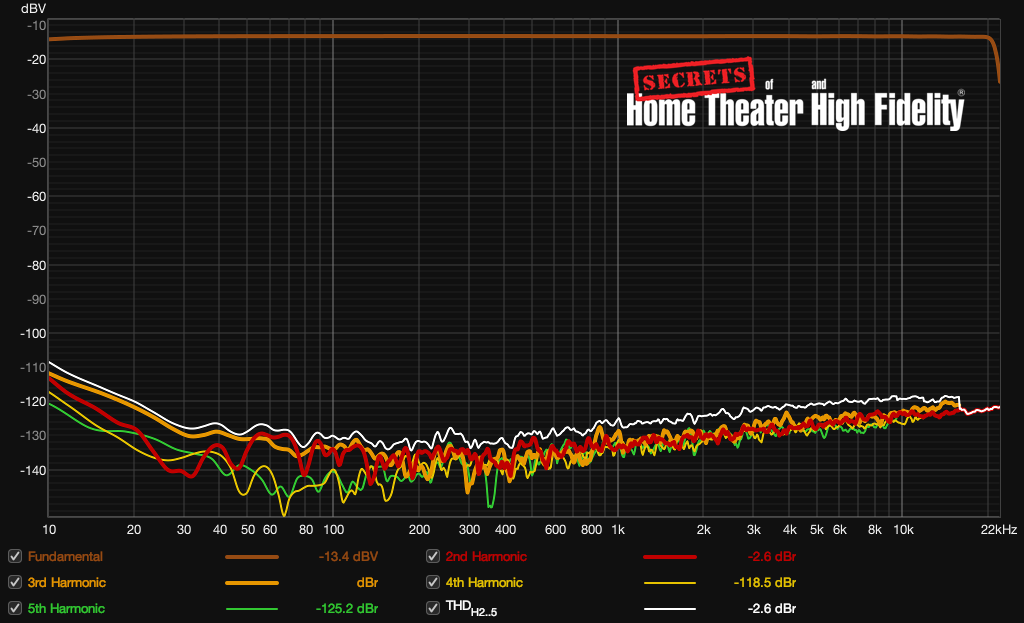Click the -125.2 dBr 5th harmonic value

[x=347, y=608]
